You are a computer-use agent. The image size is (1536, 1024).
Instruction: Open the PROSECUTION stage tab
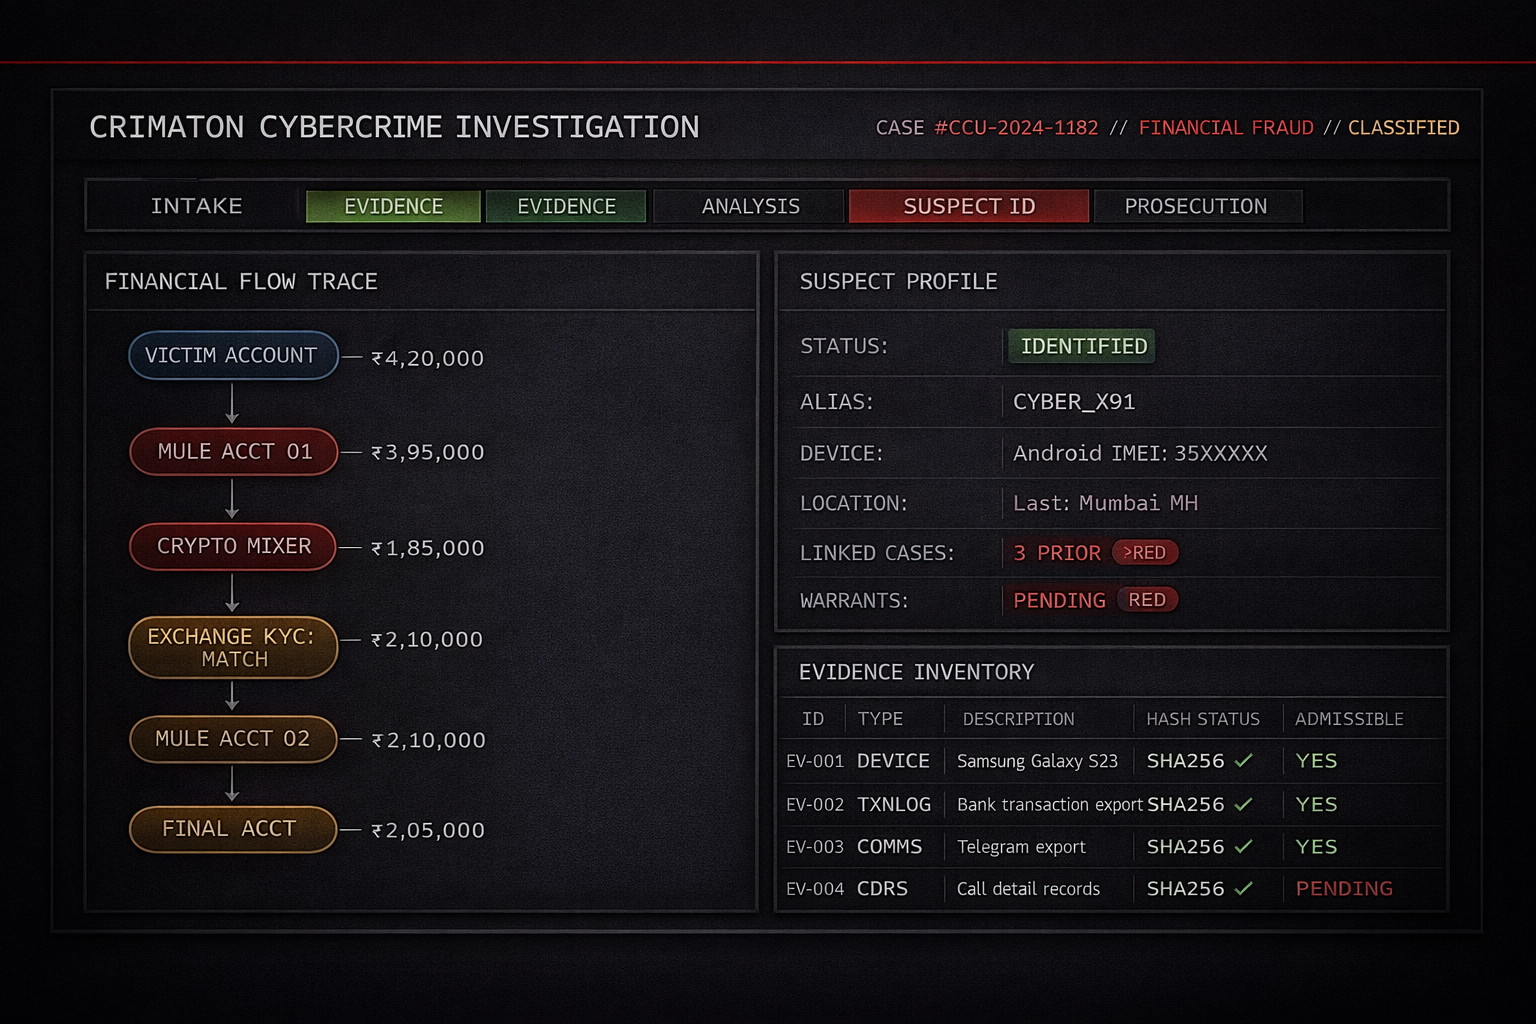pos(1197,206)
